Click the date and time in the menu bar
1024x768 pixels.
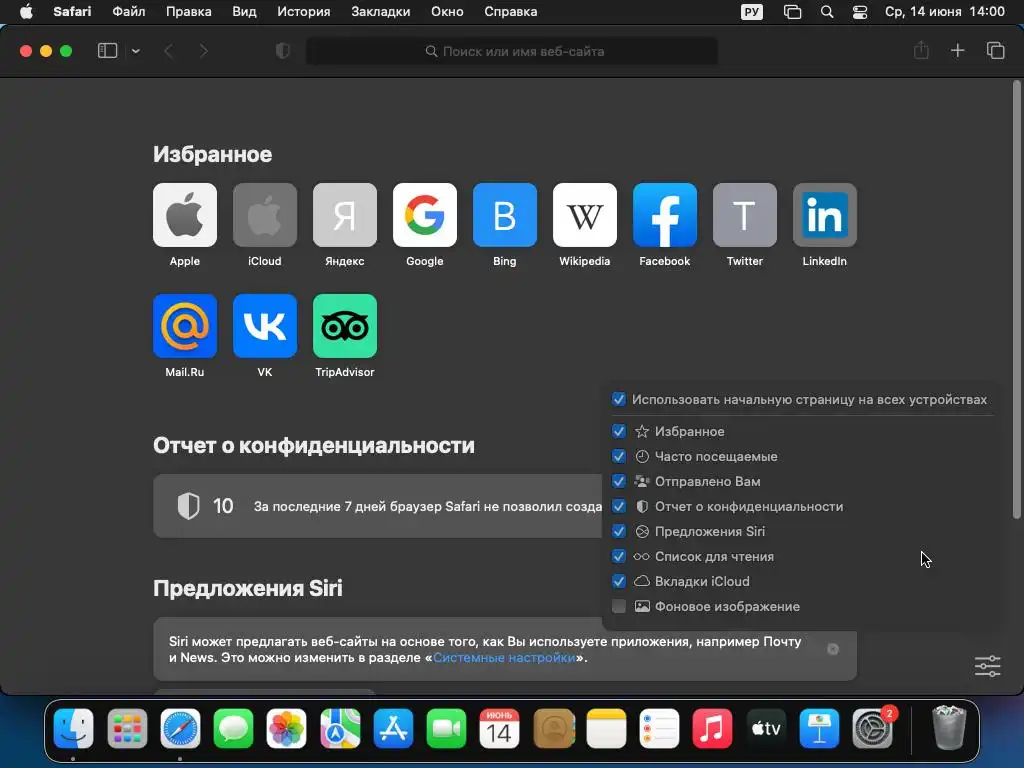pyautogui.click(x=944, y=12)
